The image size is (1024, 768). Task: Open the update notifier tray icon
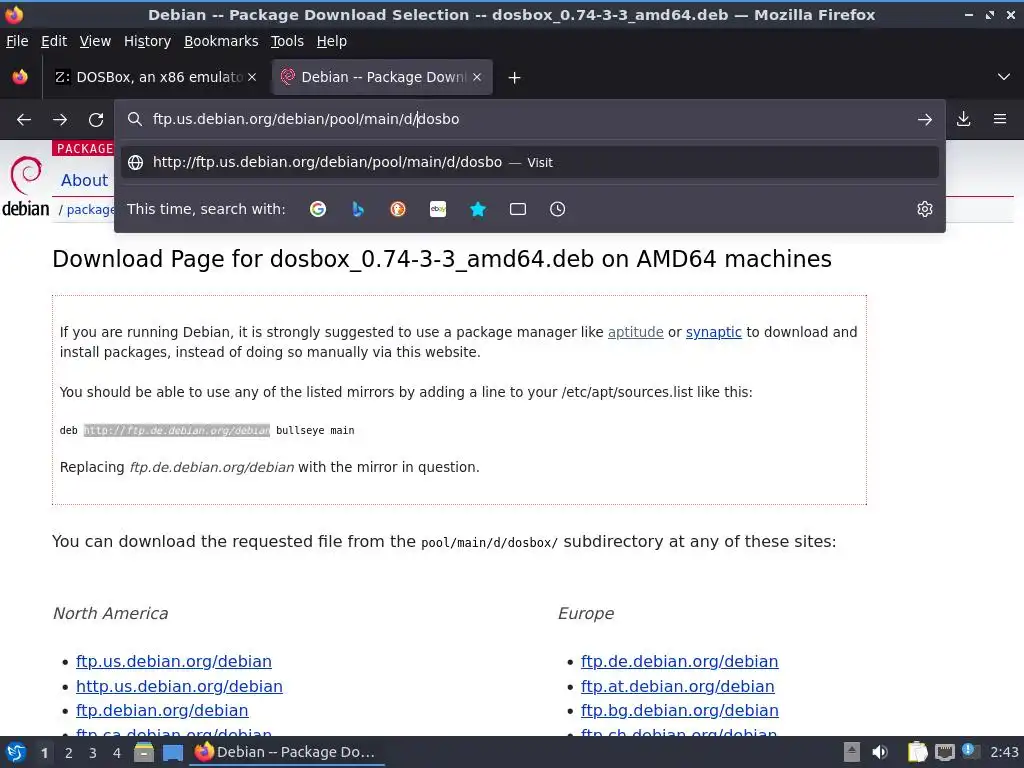point(970,751)
